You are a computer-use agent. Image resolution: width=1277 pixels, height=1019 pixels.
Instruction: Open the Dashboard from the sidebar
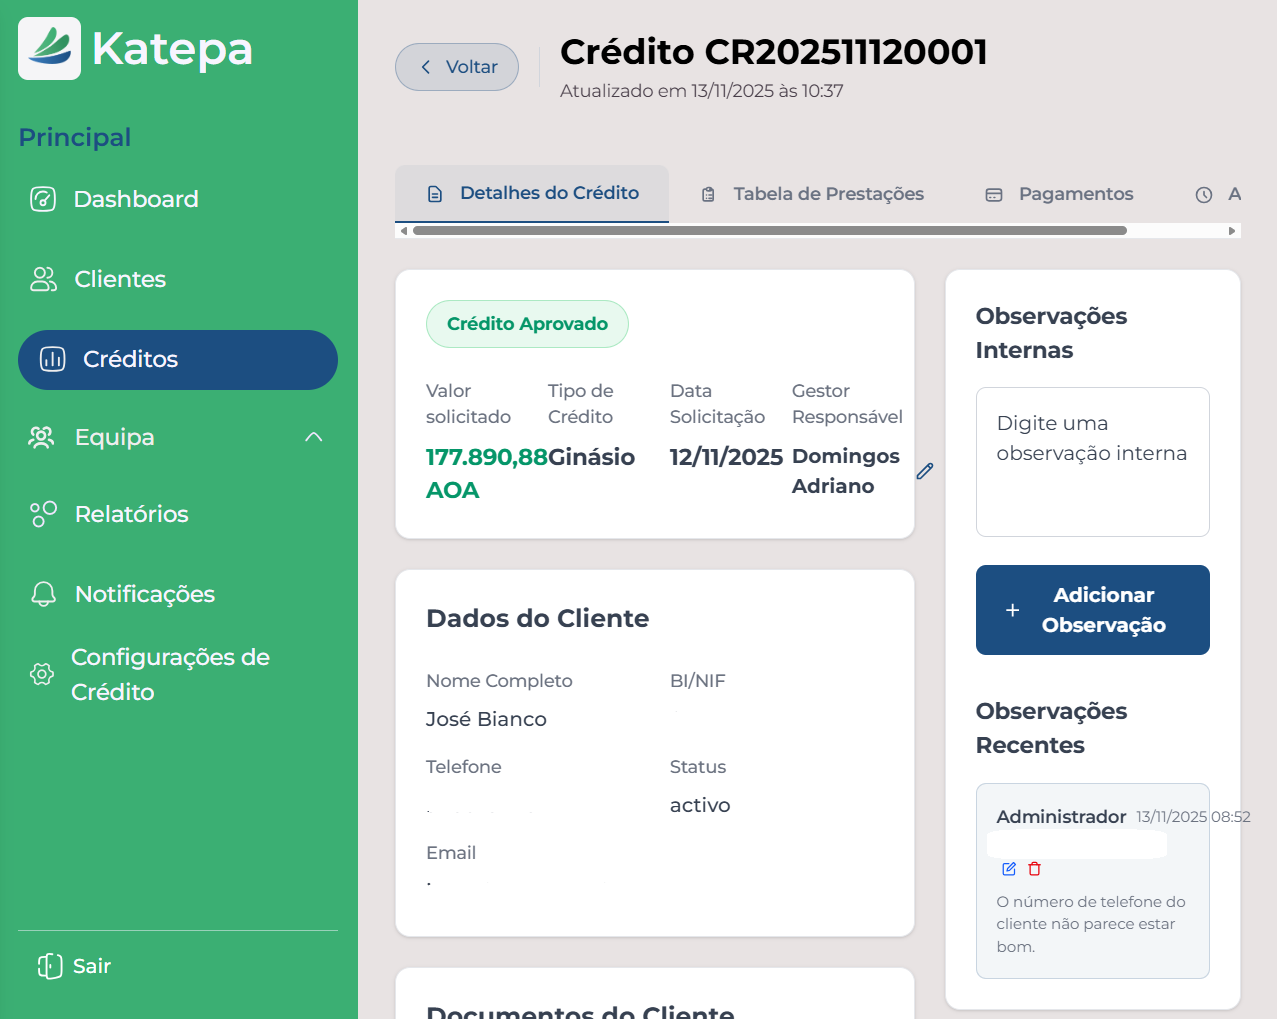pyautogui.click(x=43, y=199)
